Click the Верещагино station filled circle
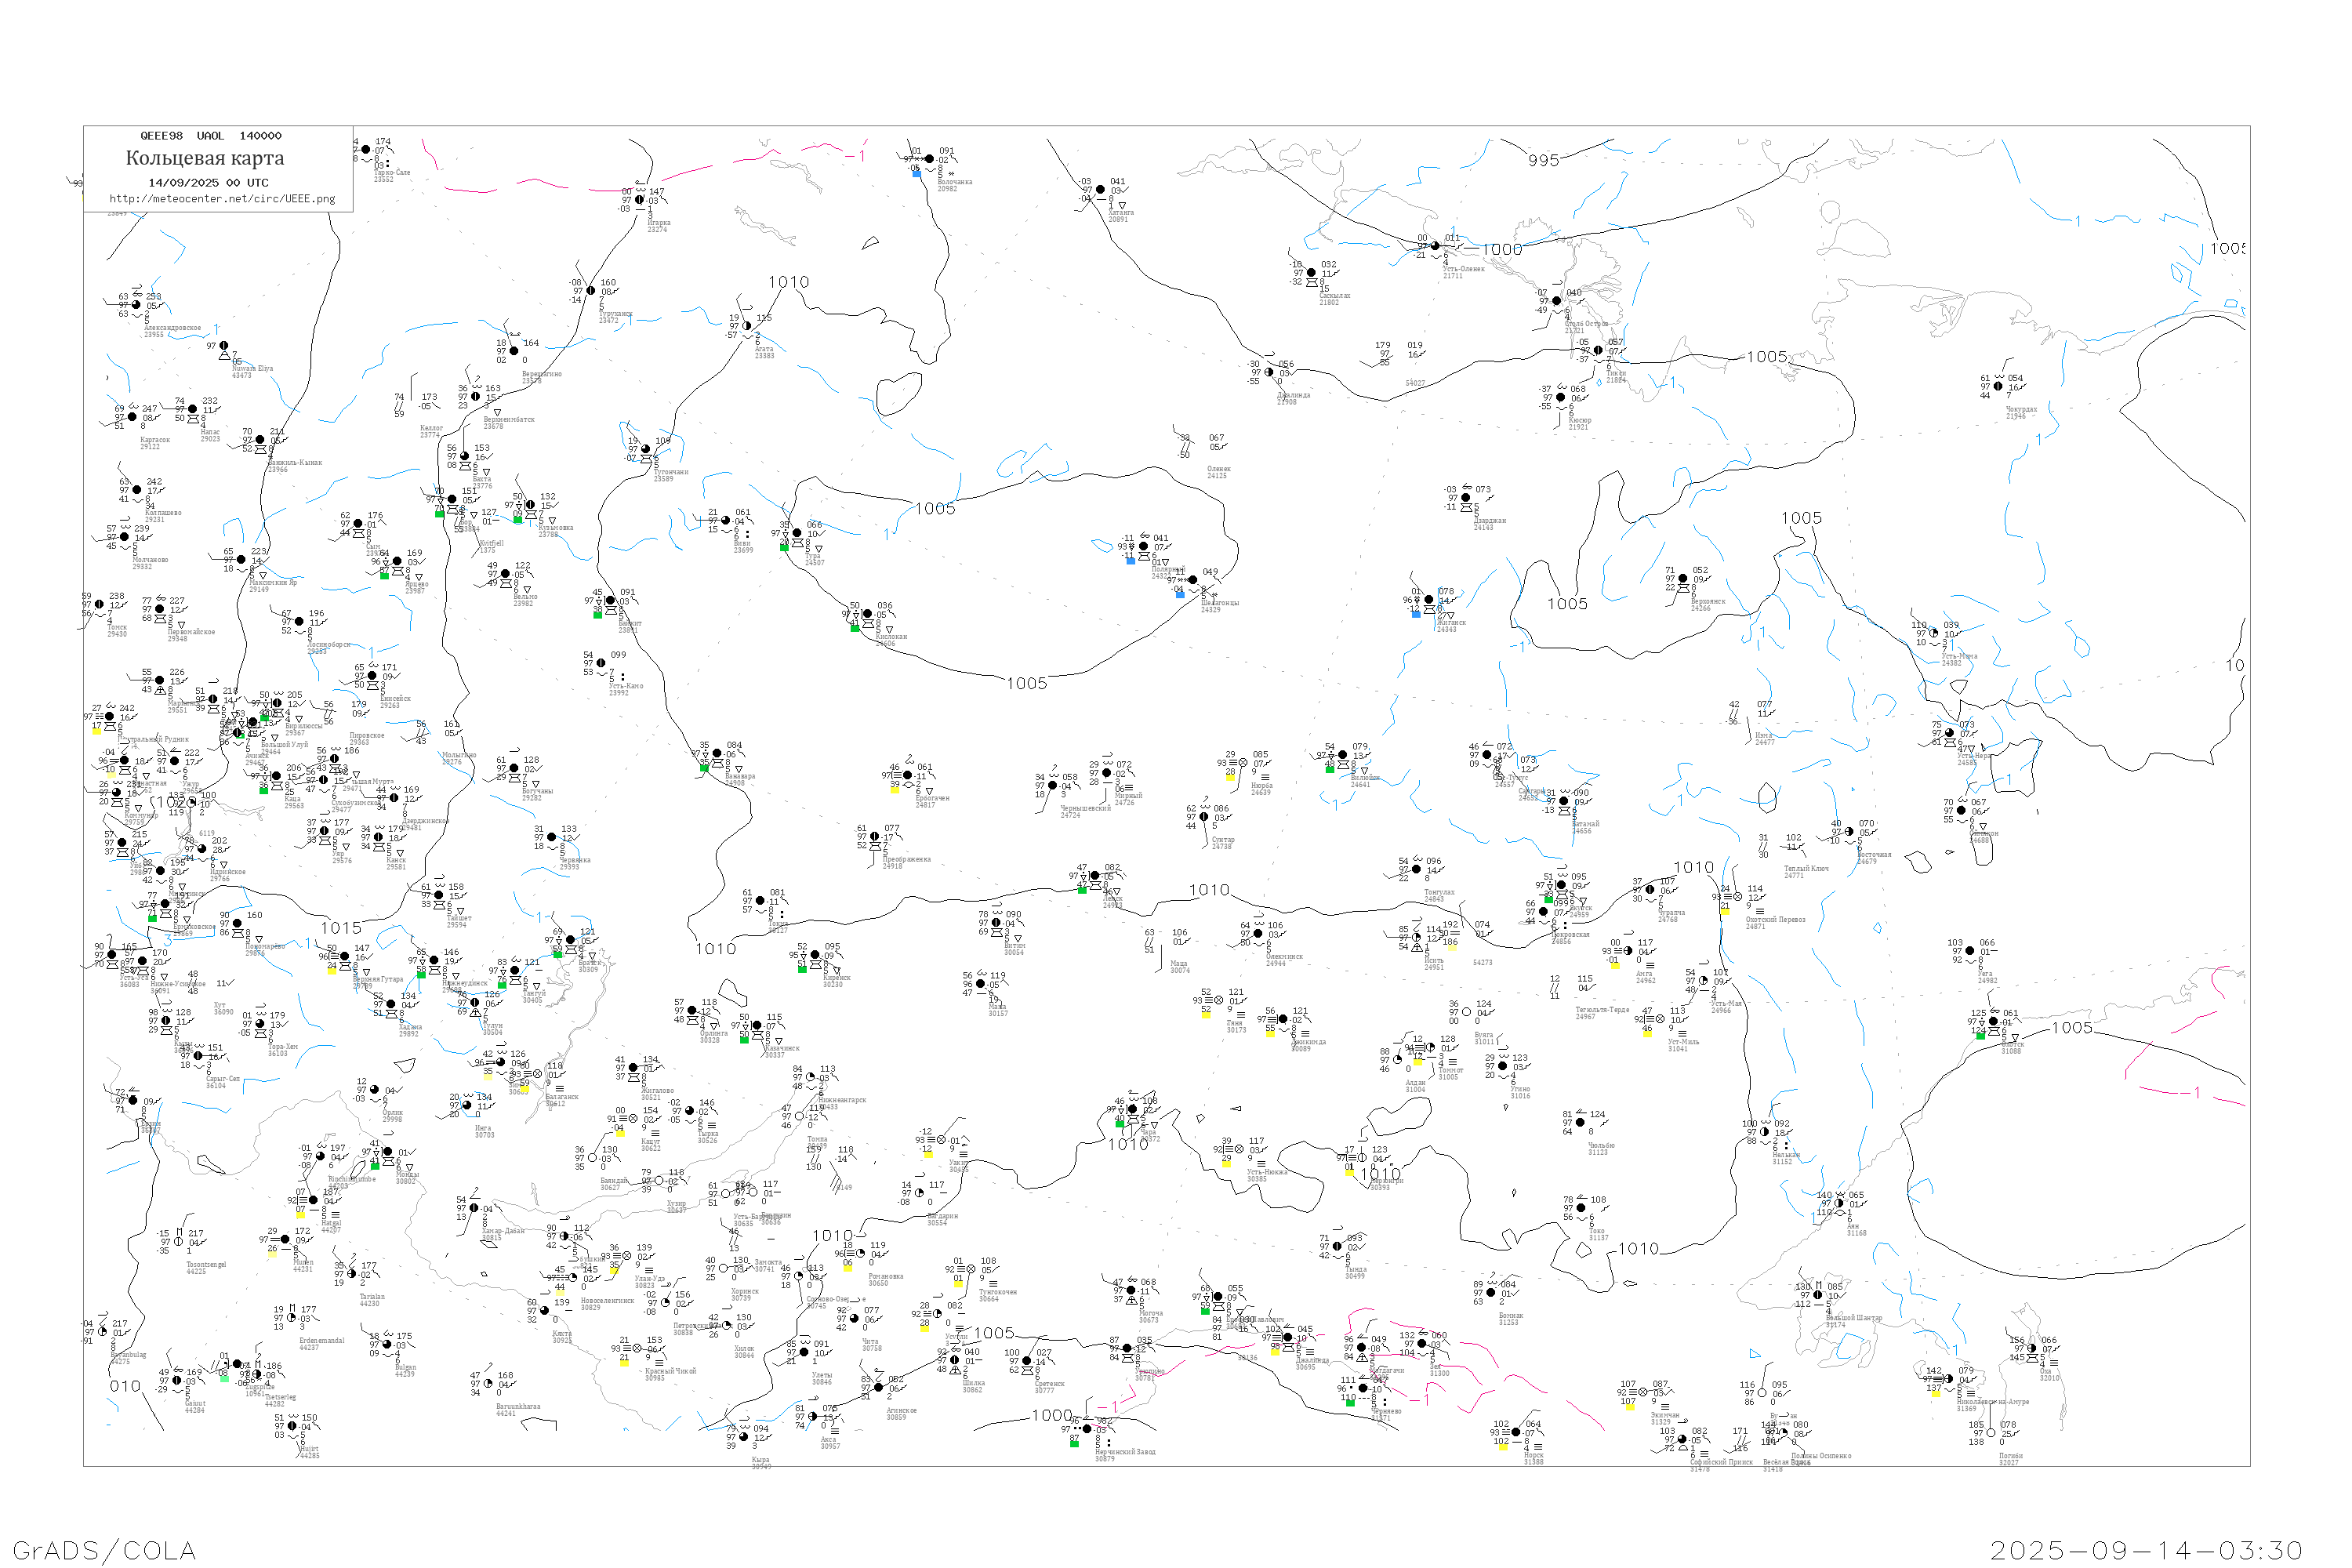Image resolution: width=2352 pixels, height=1568 pixels. [514, 351]
